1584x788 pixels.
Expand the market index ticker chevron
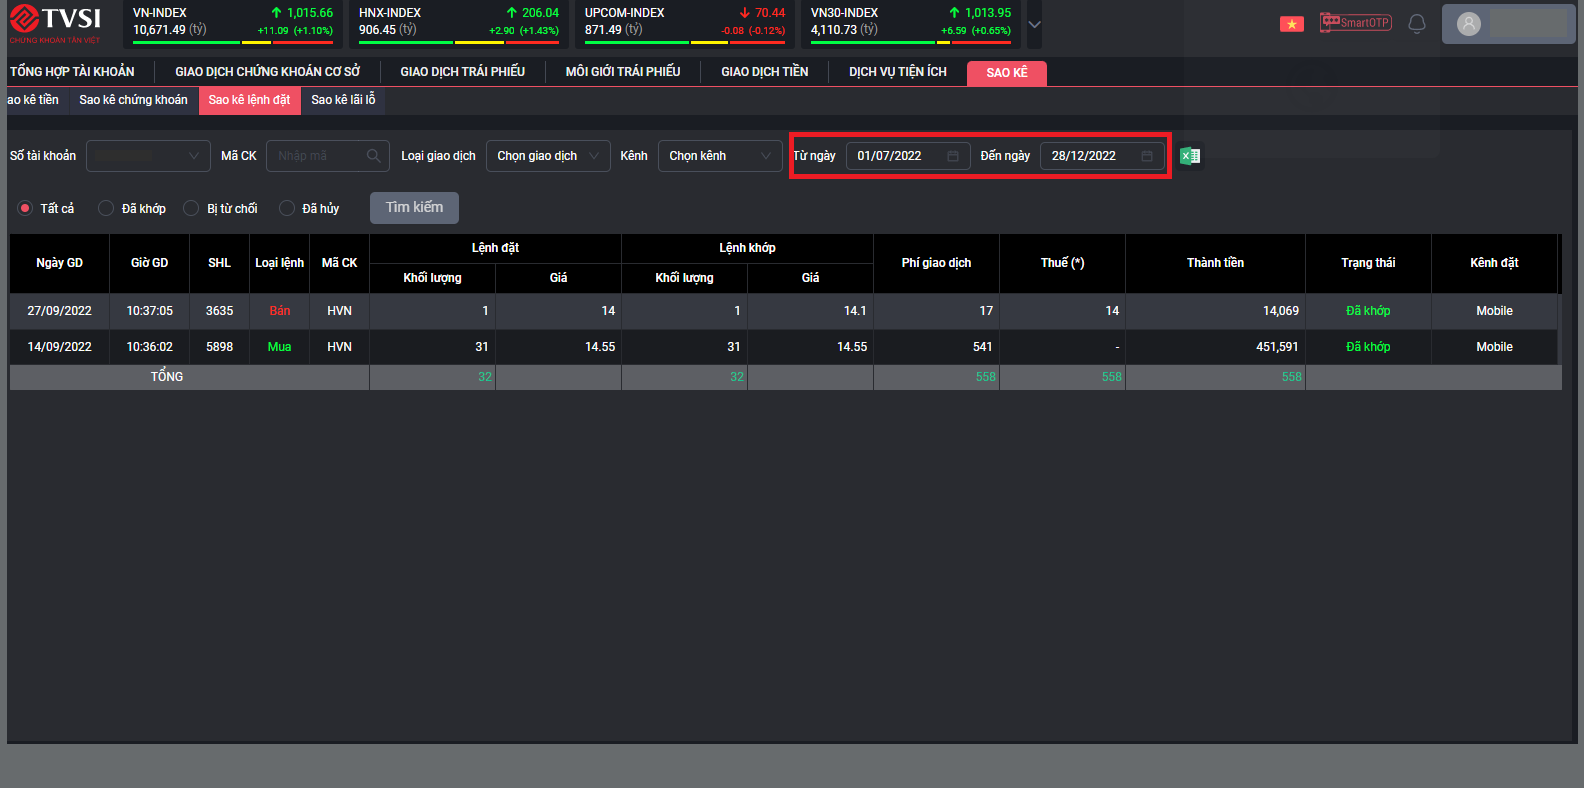point(1034,24)
